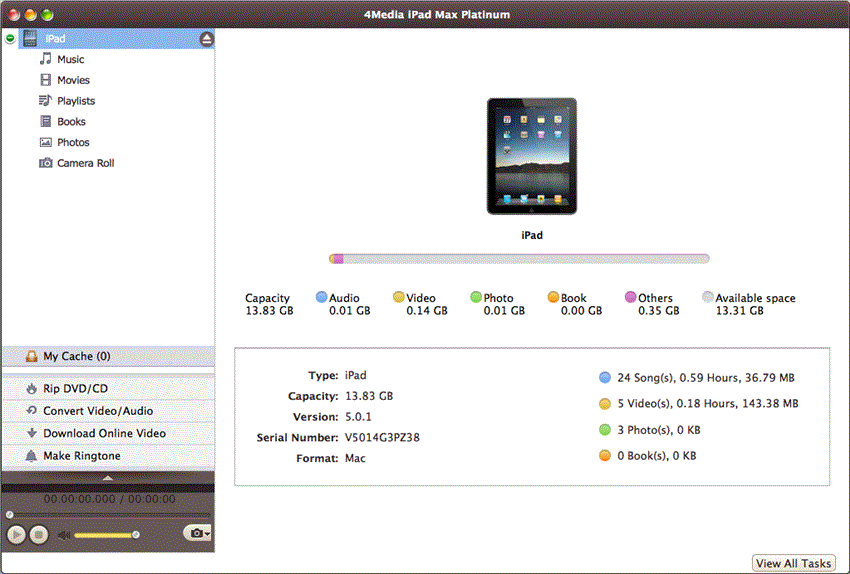
Task: Click the iPad device icon in sidebar
Action: [30, 38]
